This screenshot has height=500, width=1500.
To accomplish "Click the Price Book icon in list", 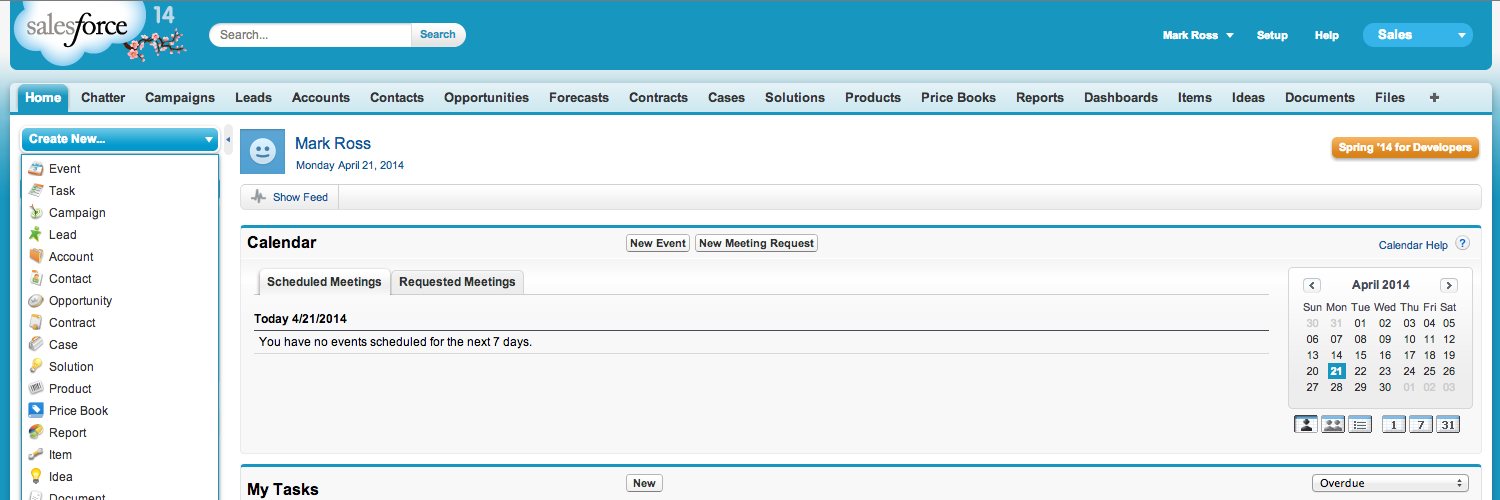I will (x=36, y=411).
